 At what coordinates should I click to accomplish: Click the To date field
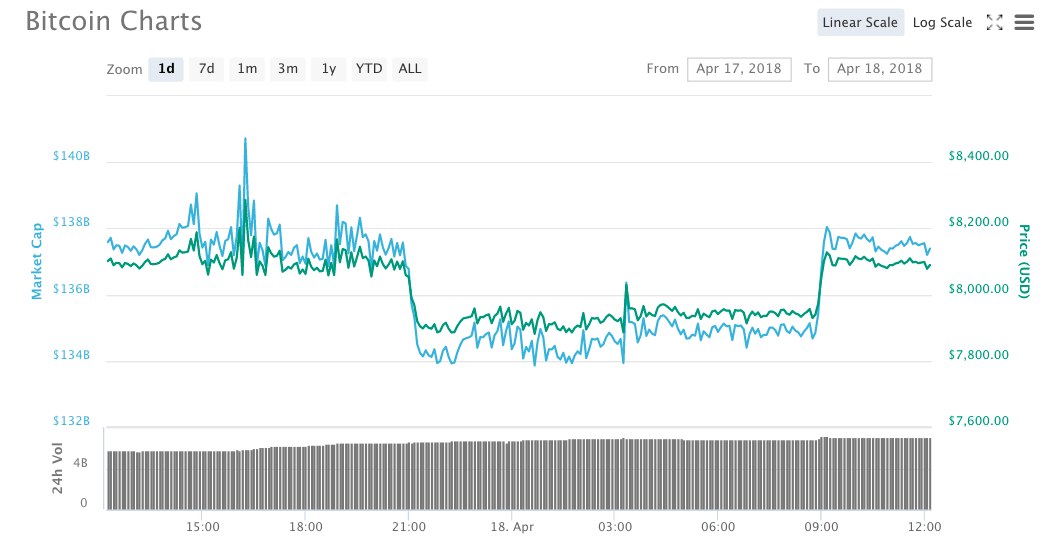tap(880, 69)
